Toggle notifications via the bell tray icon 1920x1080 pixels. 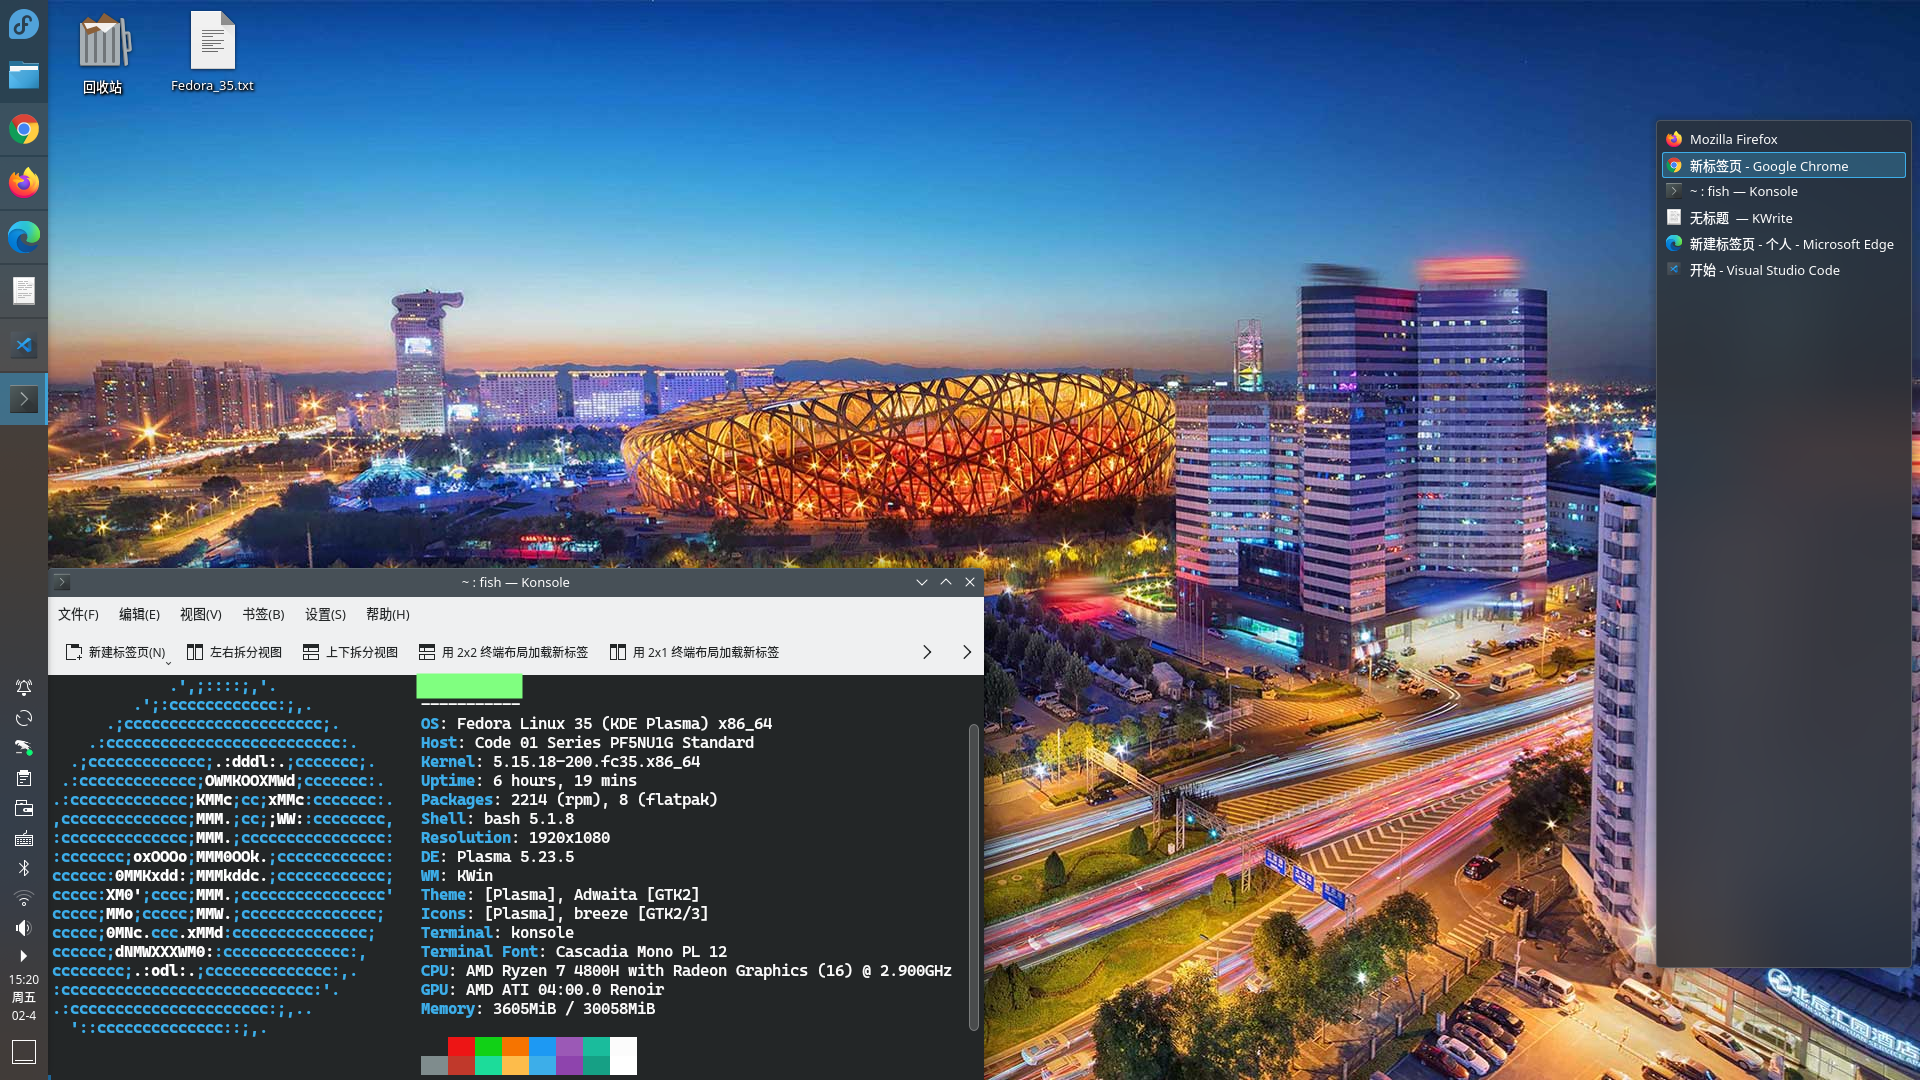tap(24, 688)
